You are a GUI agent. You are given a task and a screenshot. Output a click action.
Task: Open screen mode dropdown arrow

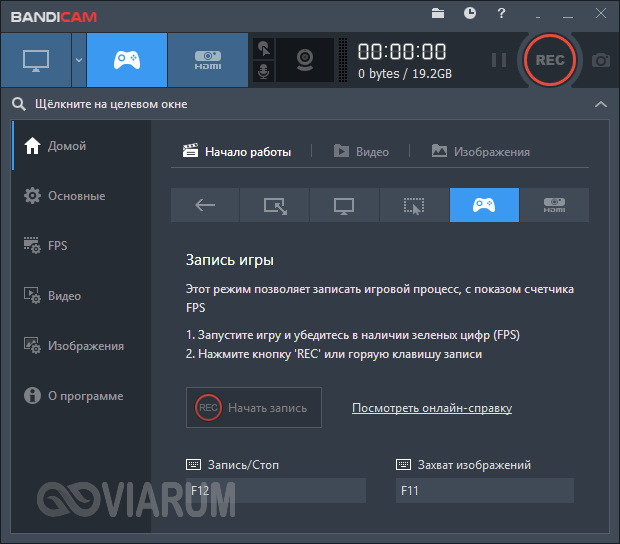click(x=79, y=60)
